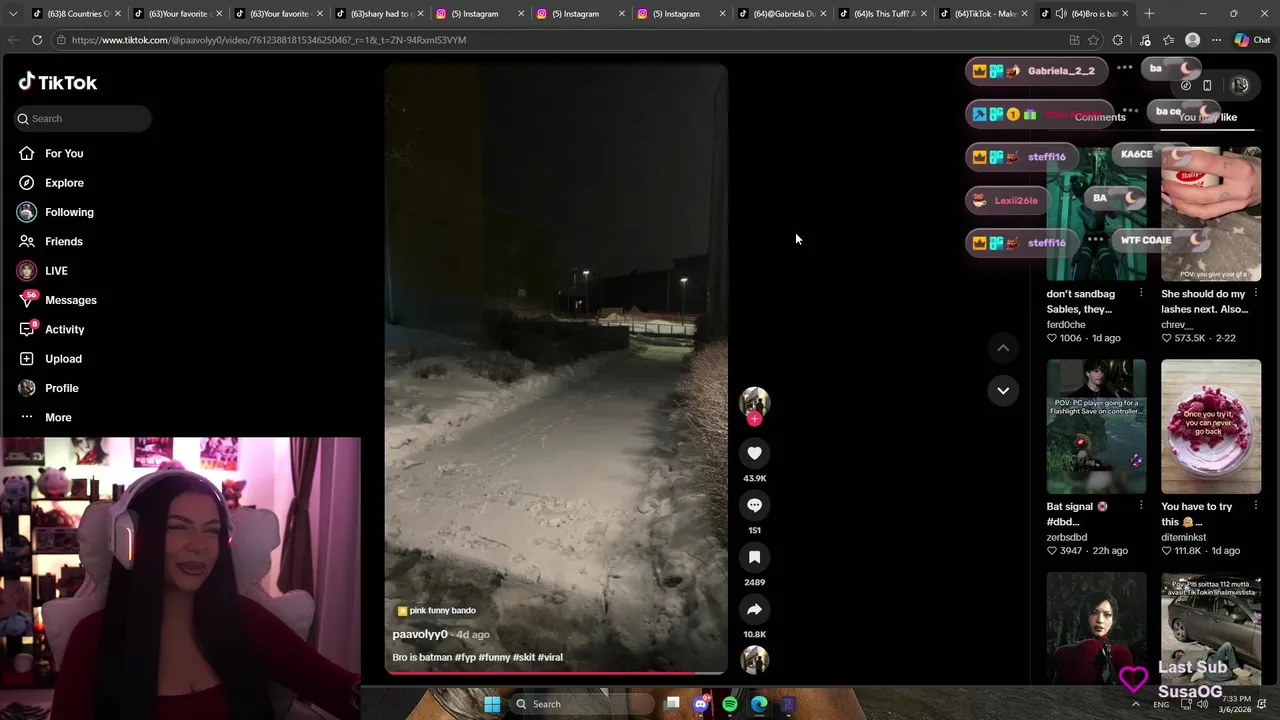Go to the Explore page
The width and height of the screenshot is (1280, 720).
[x=64, y=183]
